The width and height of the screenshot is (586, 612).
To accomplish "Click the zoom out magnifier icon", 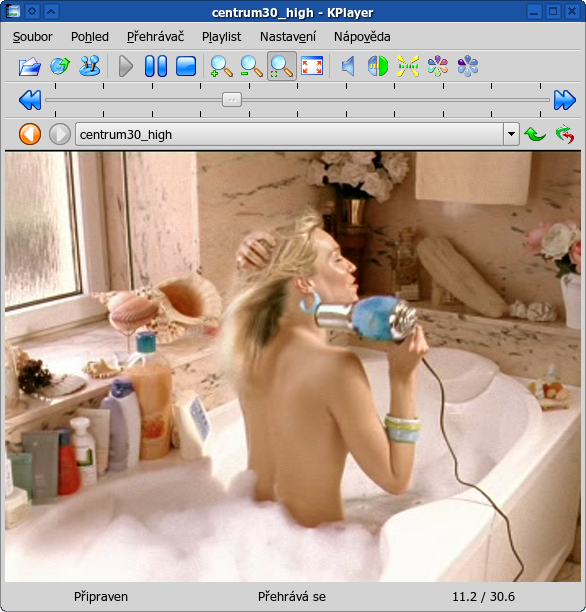I will pyautogui.click(x=251, y=66).
